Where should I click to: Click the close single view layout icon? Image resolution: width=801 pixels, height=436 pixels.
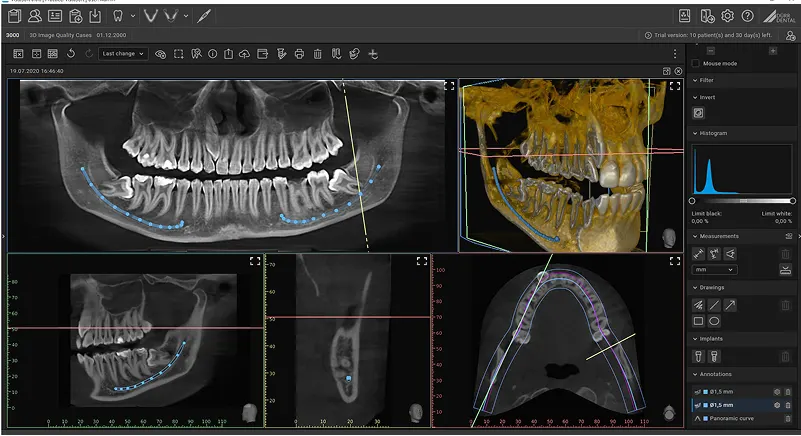pyautogui.click(x=18, y=54)
